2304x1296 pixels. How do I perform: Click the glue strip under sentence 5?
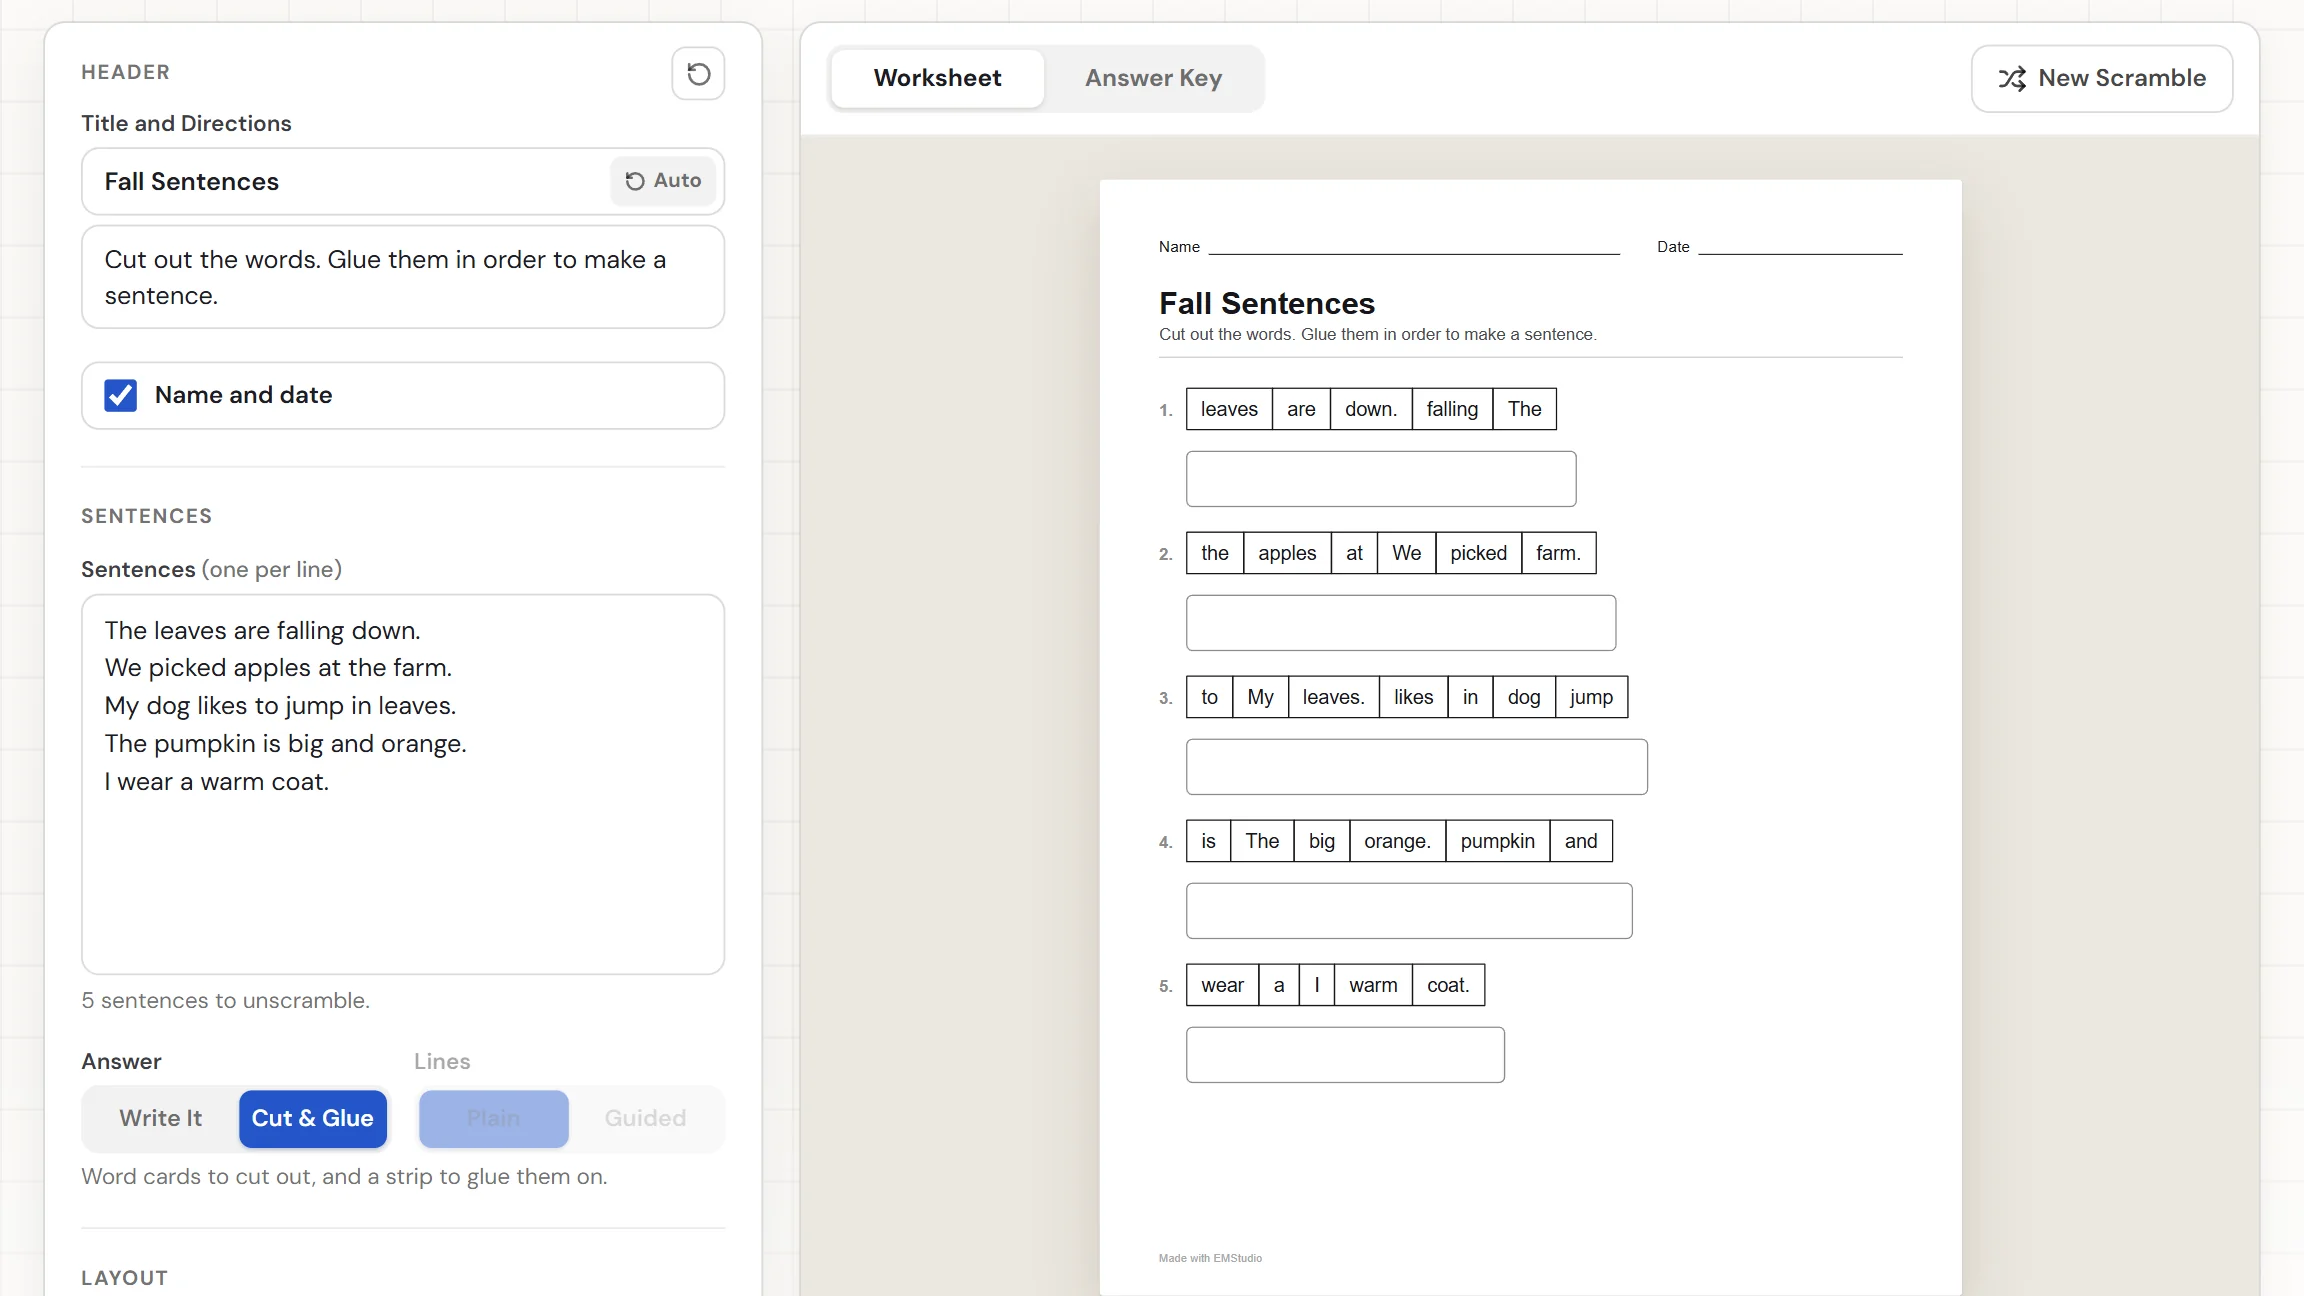tap(1345, 1055)
